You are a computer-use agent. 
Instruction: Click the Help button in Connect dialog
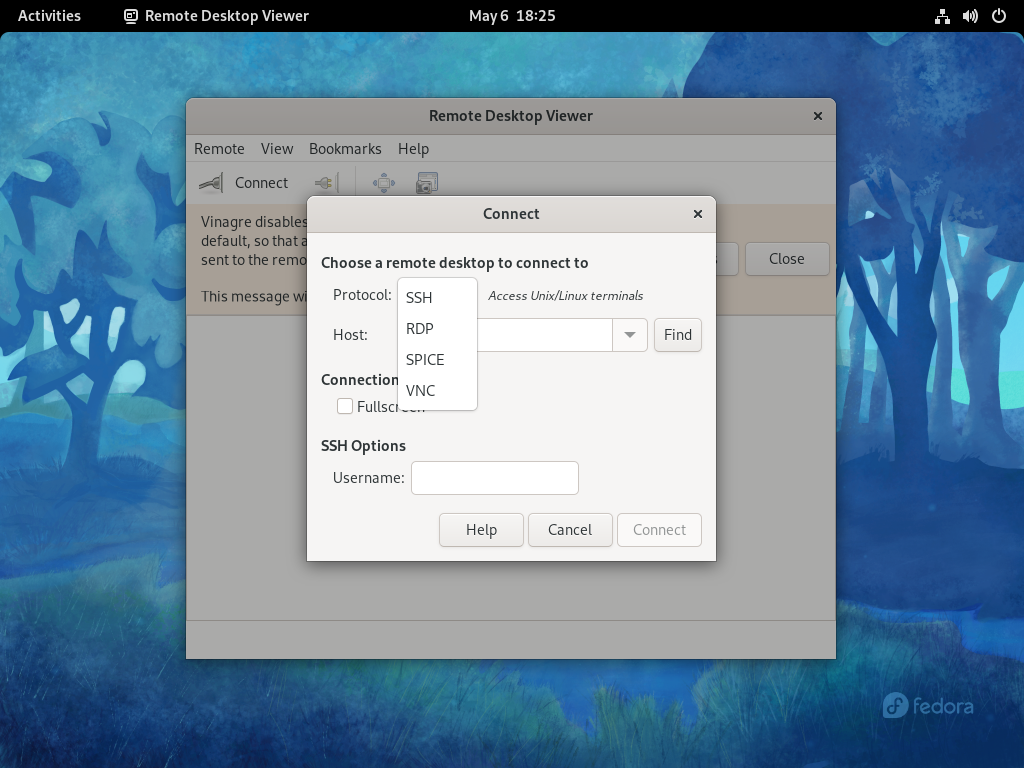[481, 530]
